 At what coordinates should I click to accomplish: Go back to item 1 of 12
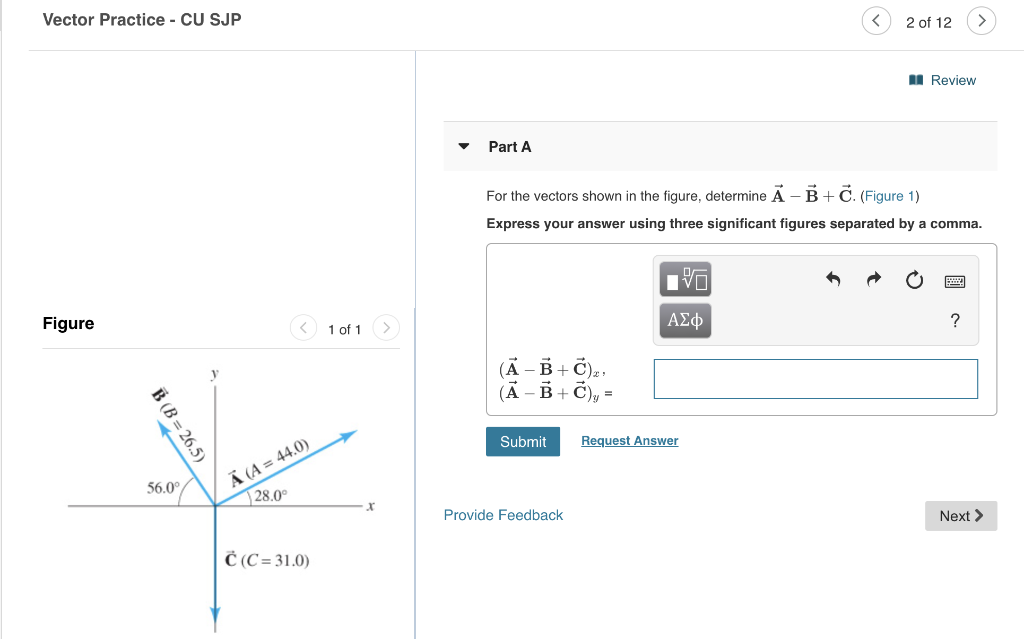(876, 20)
